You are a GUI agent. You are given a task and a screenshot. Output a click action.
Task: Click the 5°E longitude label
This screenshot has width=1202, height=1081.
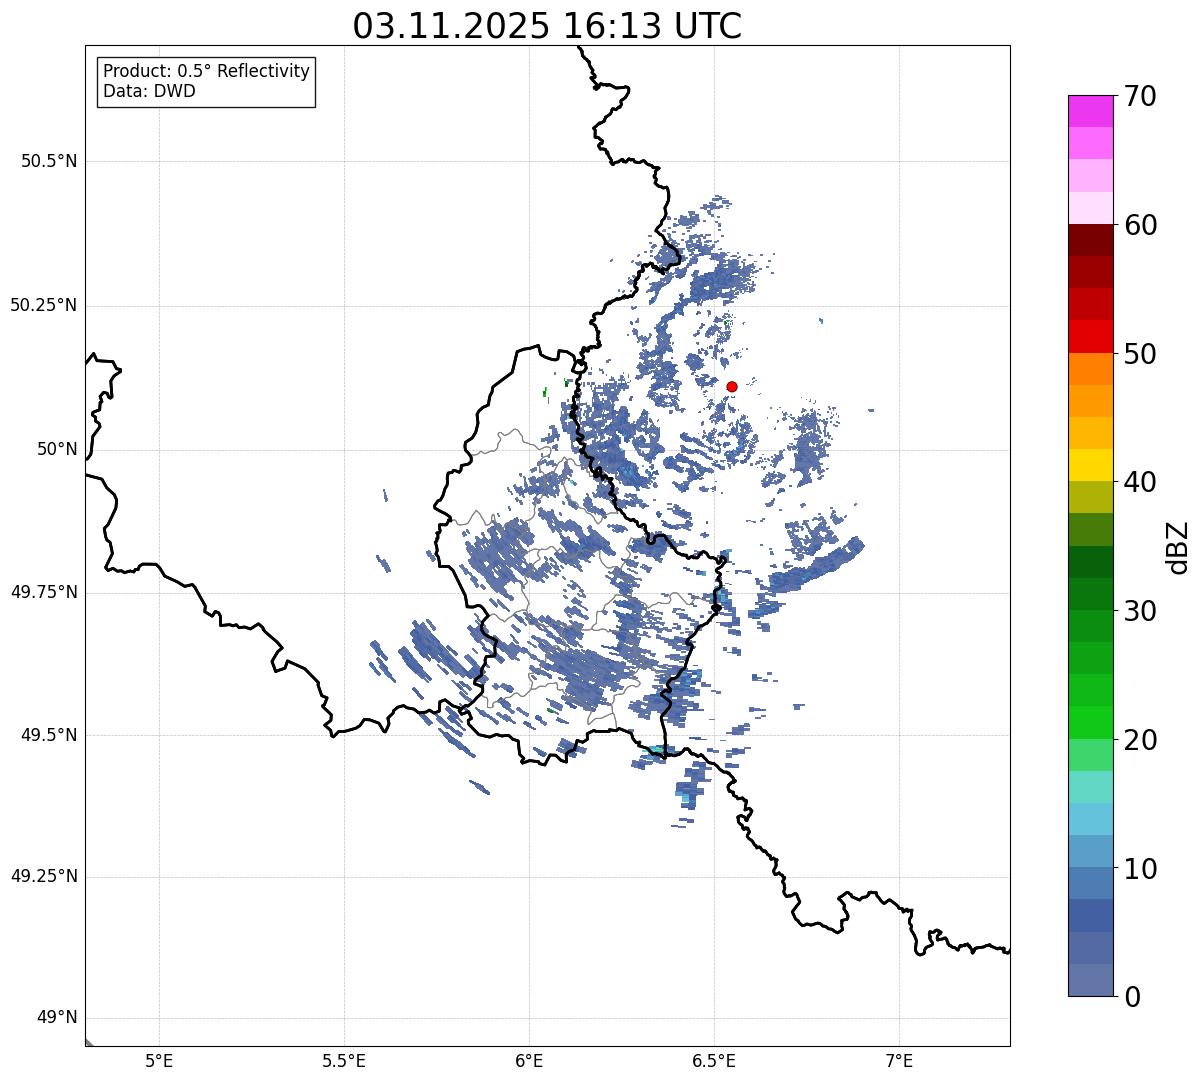pyautogui.click(x=159, y=1061)
